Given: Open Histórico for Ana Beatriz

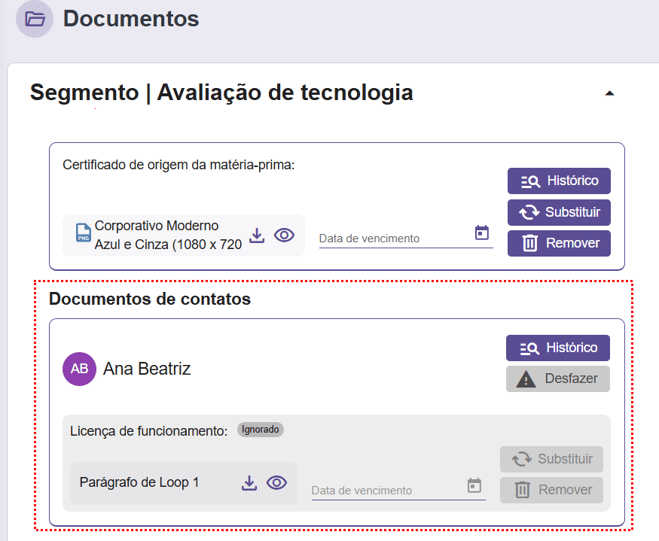Looking at the screenshot, I should point(557,348).
